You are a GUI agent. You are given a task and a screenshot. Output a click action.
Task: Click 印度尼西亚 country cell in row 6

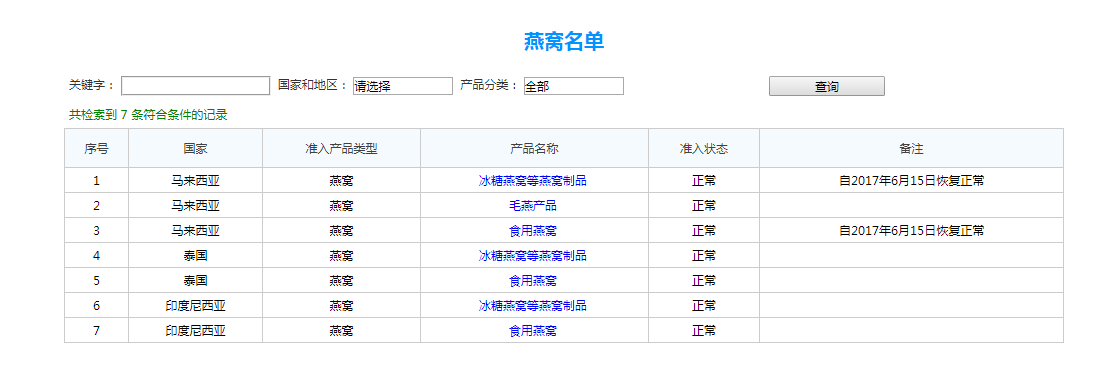coord(195,306)
